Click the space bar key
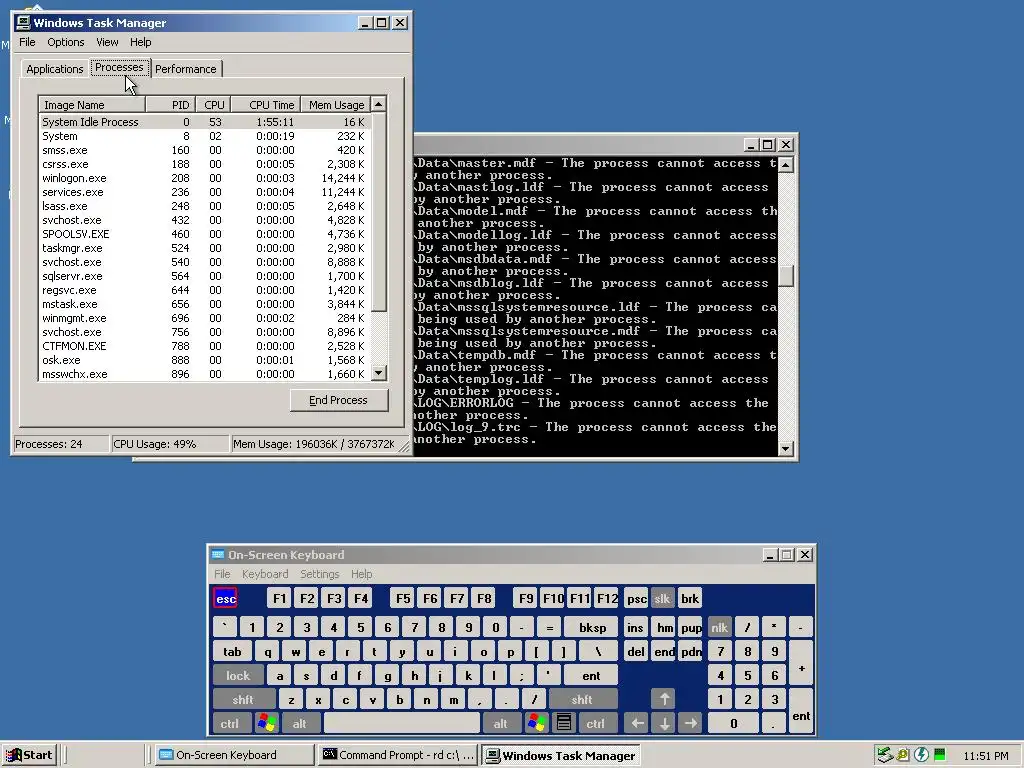1024x768 pixels. (x=402, y=723)
